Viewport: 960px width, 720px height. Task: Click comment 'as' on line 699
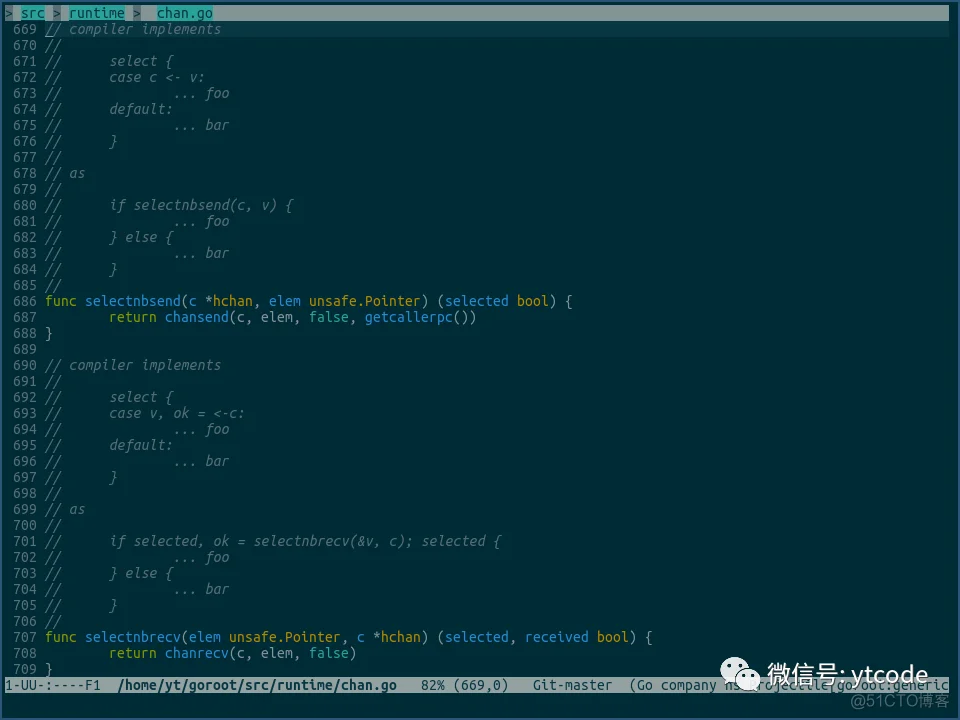coord(77,509)
